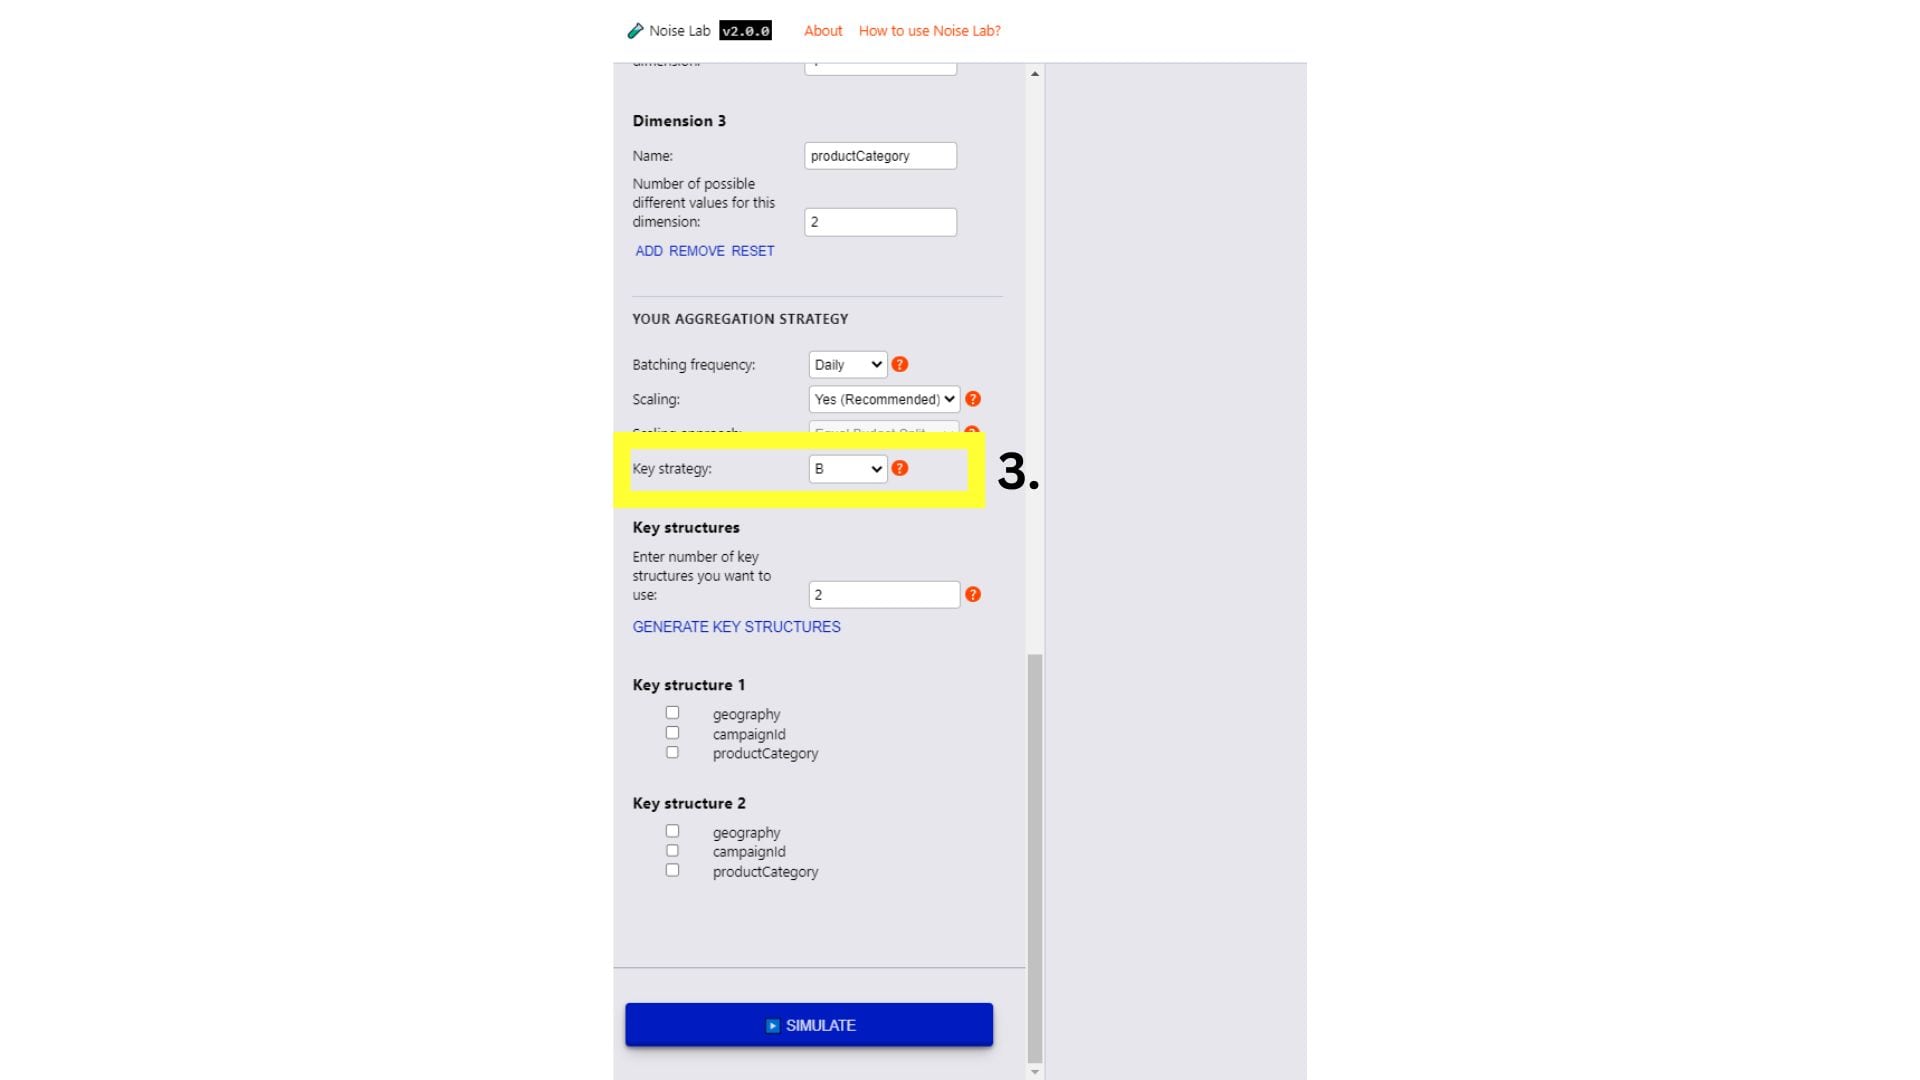Expand the Key strategy dropdown
Image resolution: width=1920 pixels, height=1080 pixels.
845,468
